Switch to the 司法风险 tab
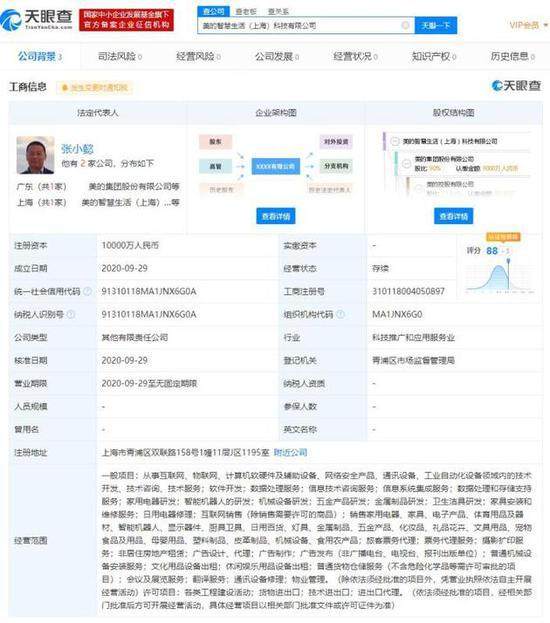Screen dimensions: 550x623 pos(120,56)
